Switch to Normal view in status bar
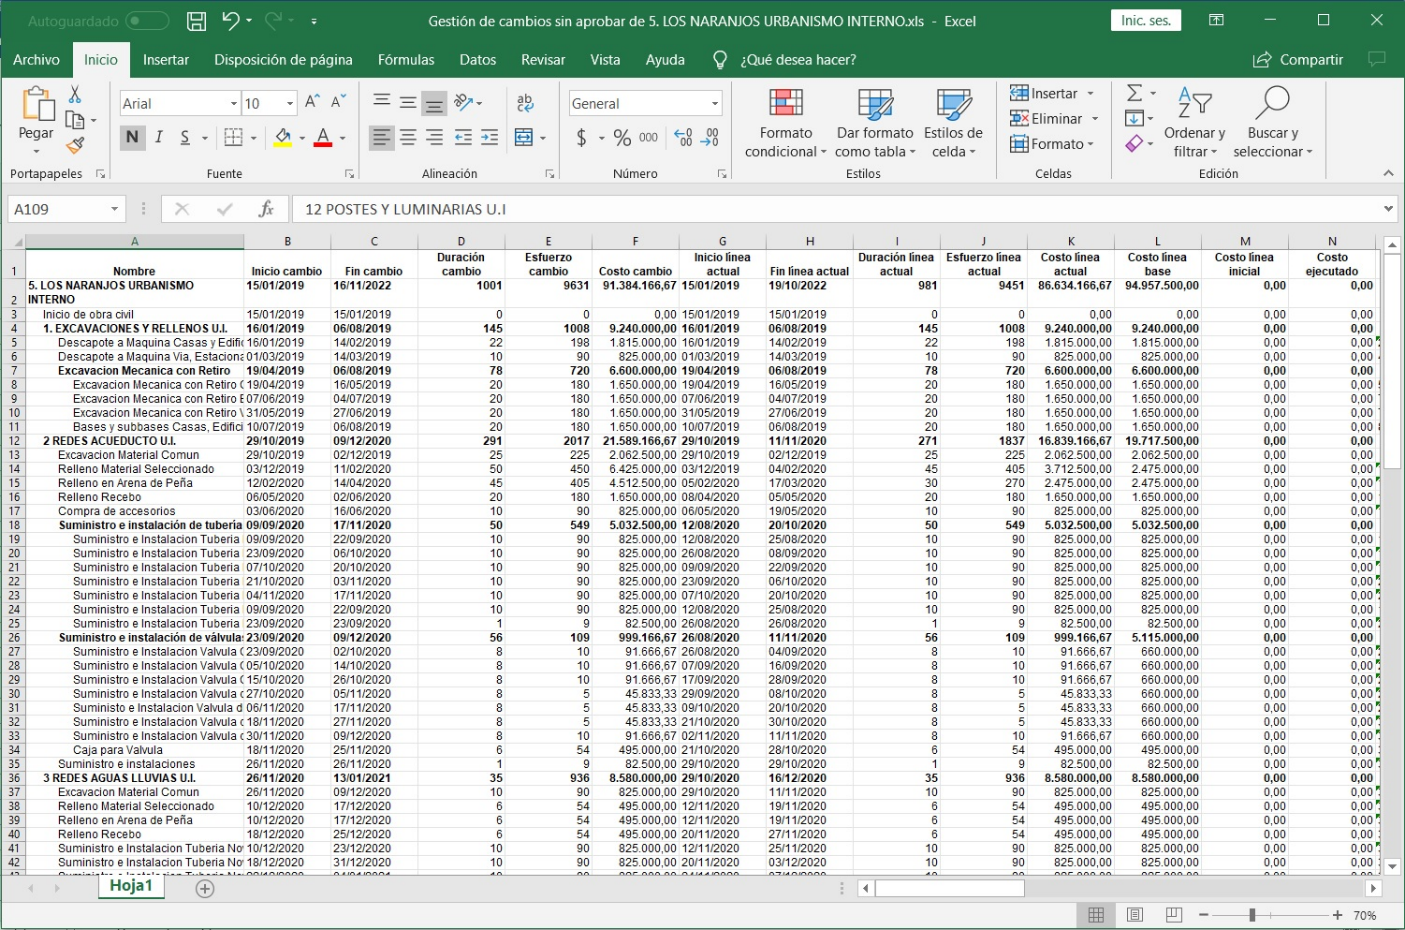The image size is (1405, 930). pyautogui.click(x=1096, y=915)
